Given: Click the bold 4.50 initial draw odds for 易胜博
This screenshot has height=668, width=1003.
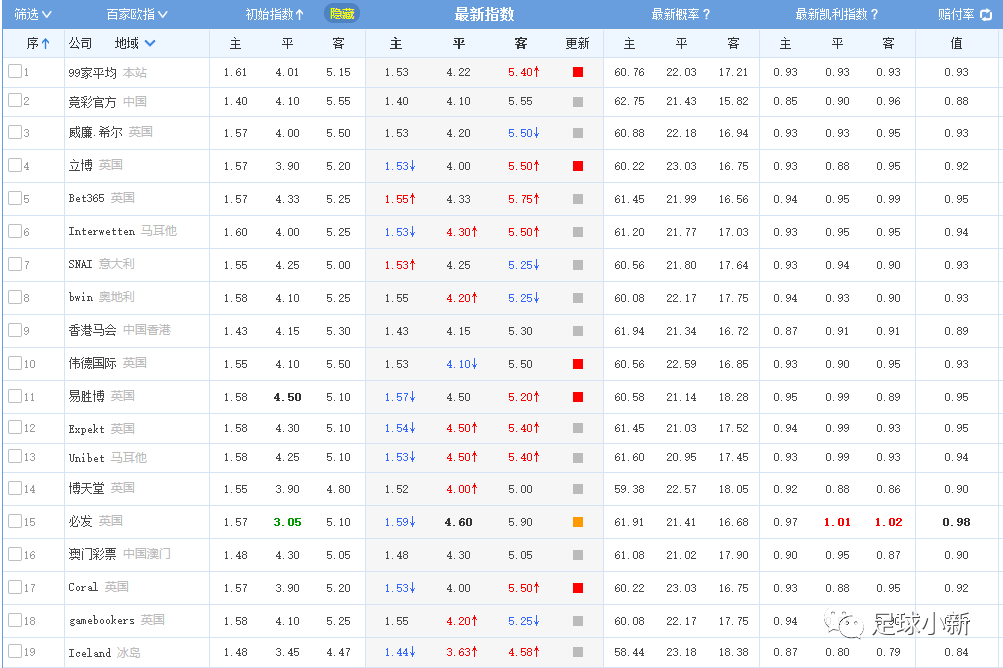Looking at the screenshot, I should pyautogui.click(x=287, y=397).
